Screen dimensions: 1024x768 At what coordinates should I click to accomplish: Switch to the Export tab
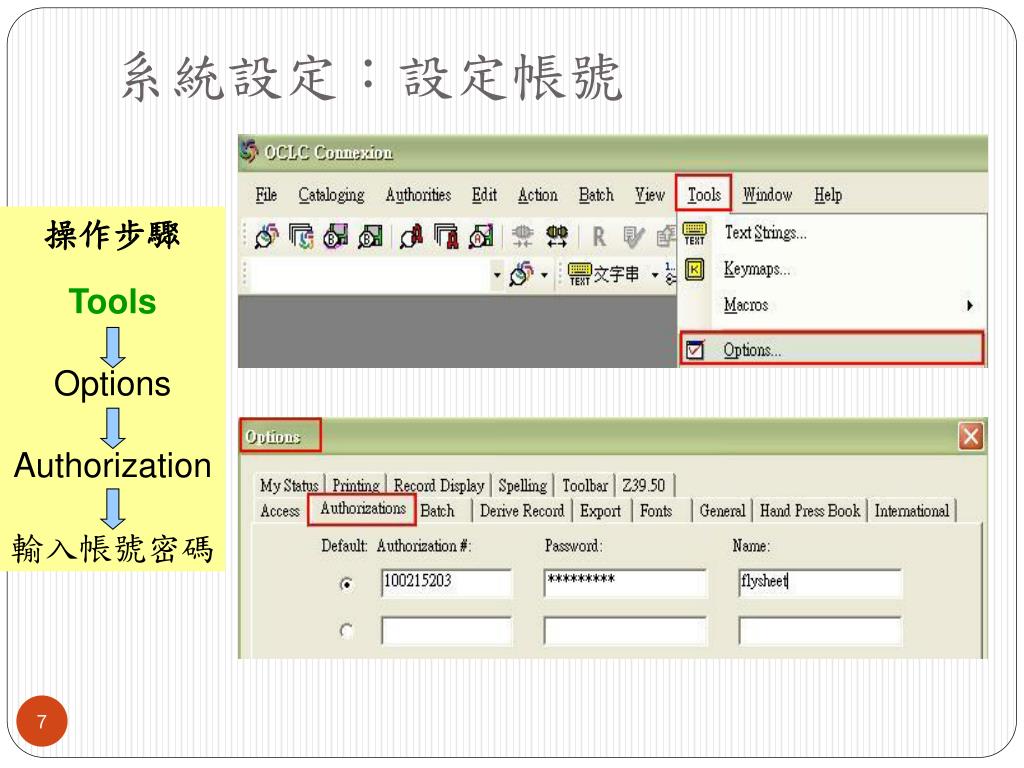click(600, 511)
